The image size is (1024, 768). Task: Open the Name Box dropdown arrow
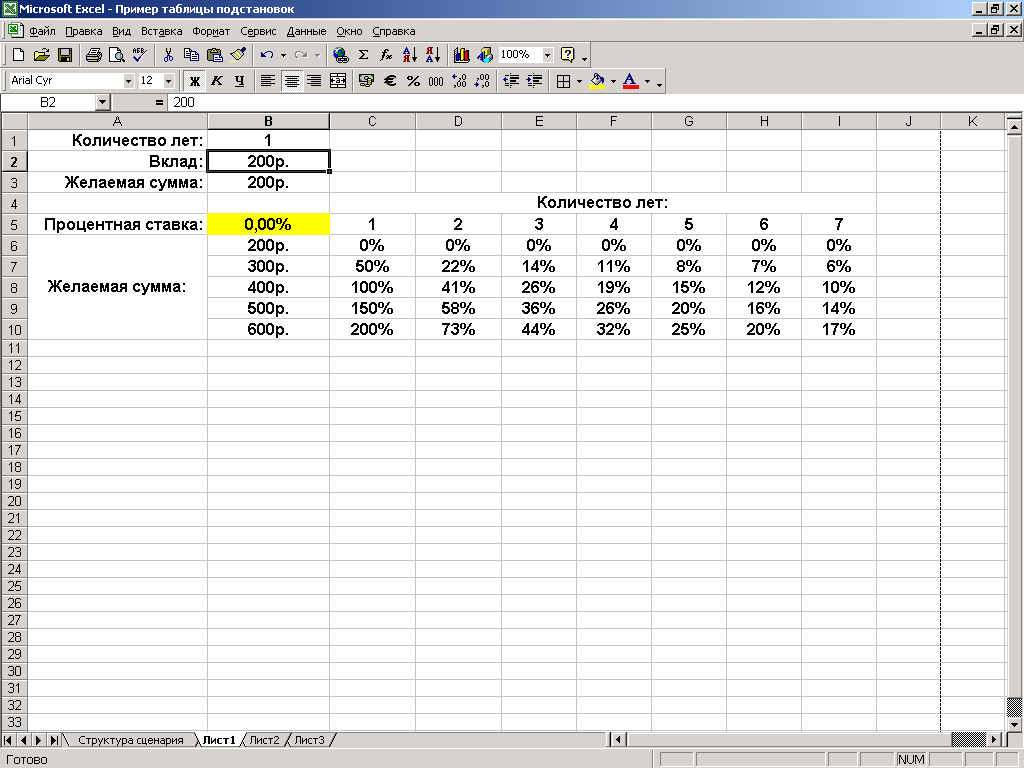tap(102, 102)
